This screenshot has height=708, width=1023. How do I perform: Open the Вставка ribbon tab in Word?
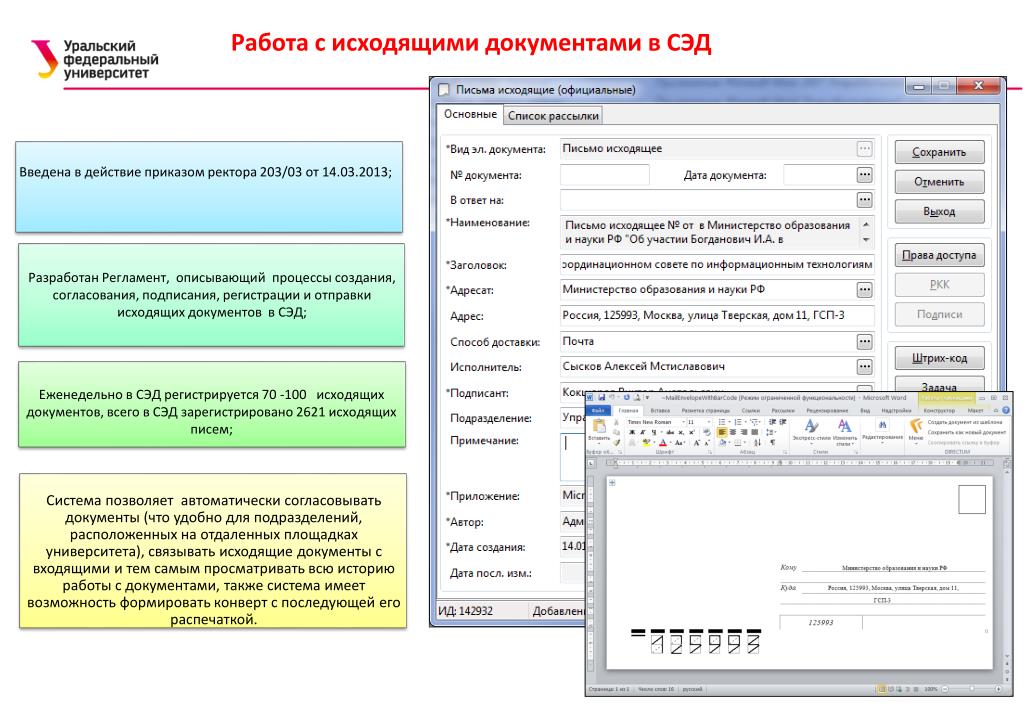click(660, 410)
